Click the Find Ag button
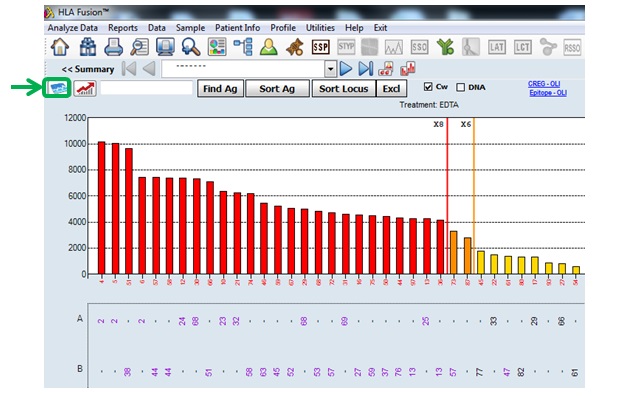 (220, 89)
